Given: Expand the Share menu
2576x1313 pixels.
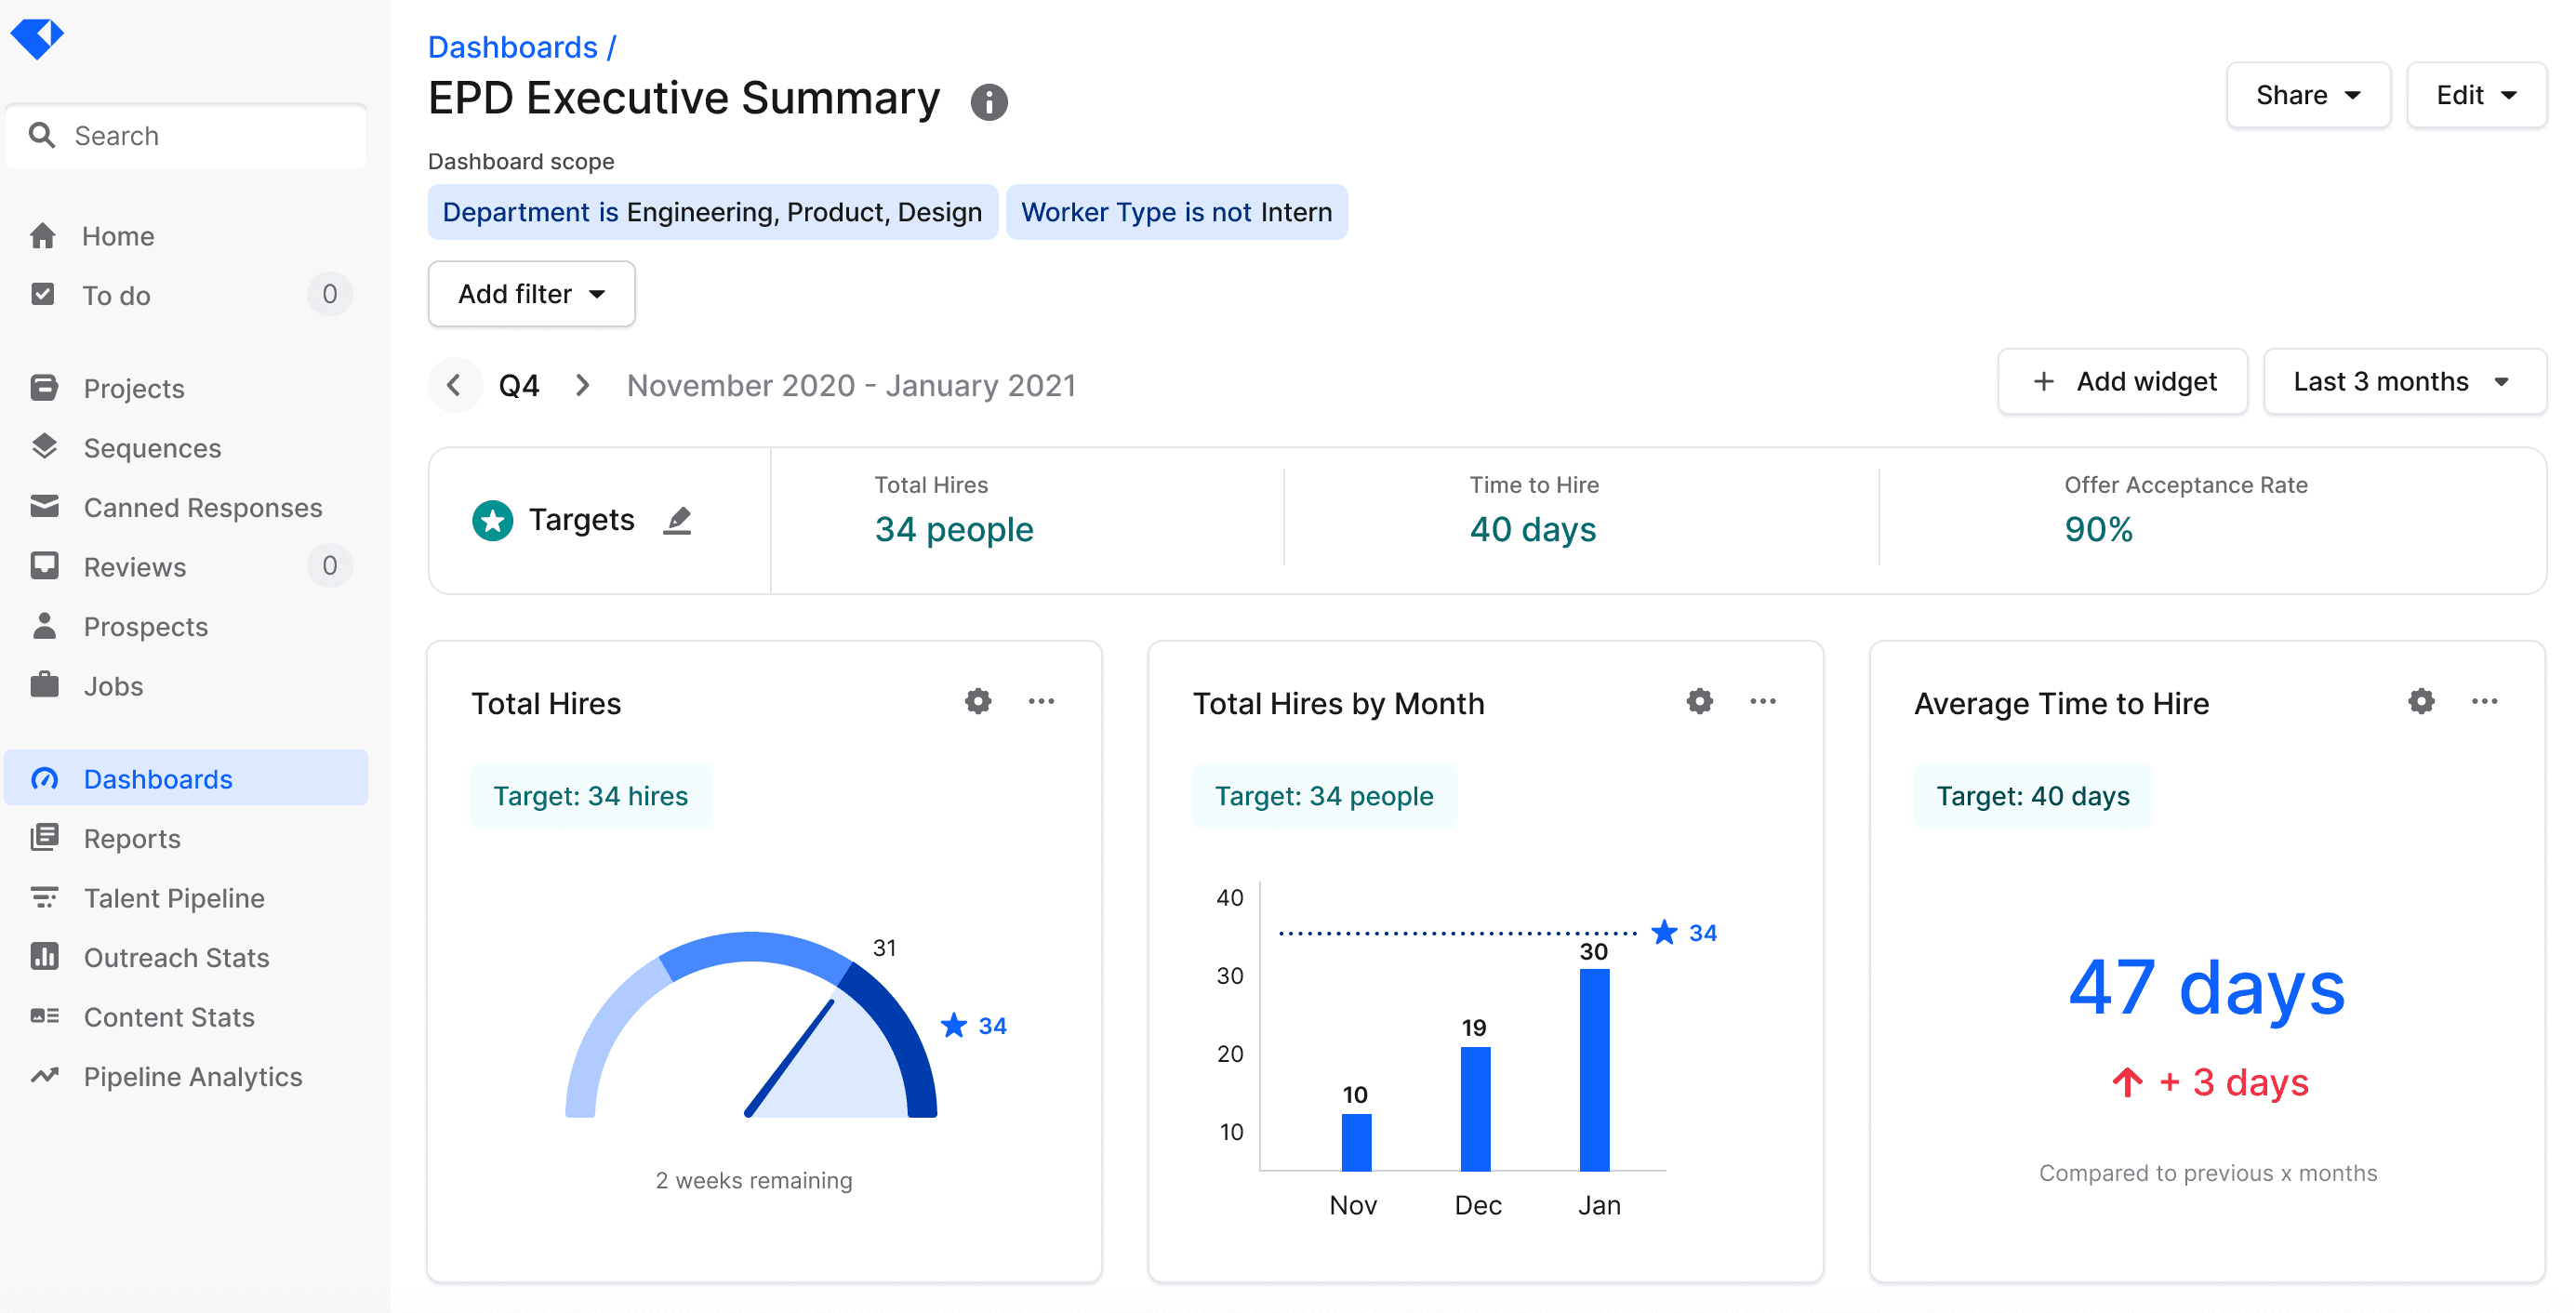Looking at the screenshot, I should pyautogui.click(x=2308, y=95).
